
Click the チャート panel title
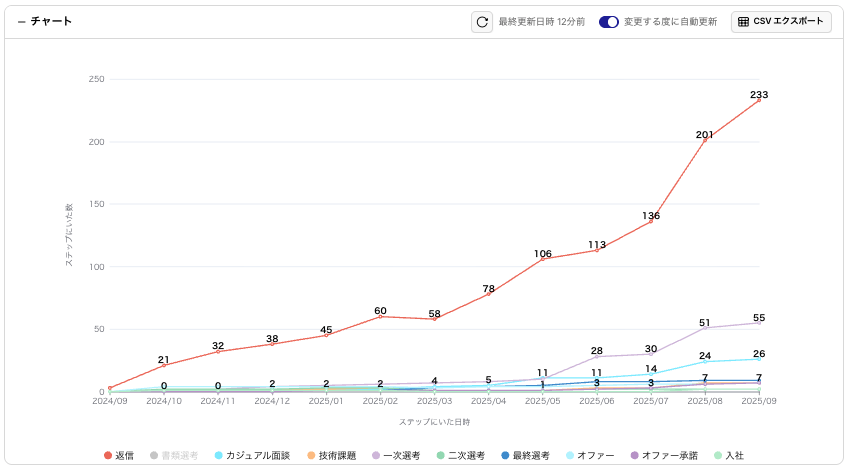[x=52, y=22]
